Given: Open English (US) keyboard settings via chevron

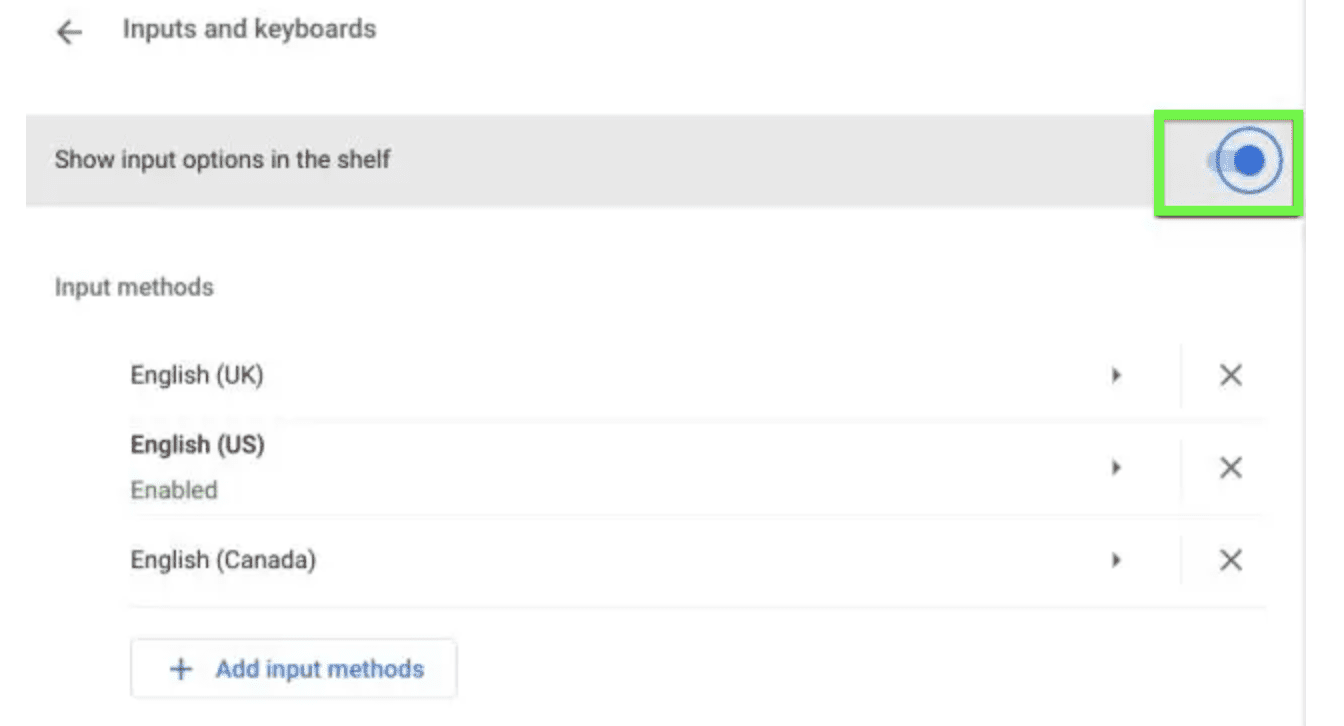Looking at the screenshot, I should [1116, 467].
